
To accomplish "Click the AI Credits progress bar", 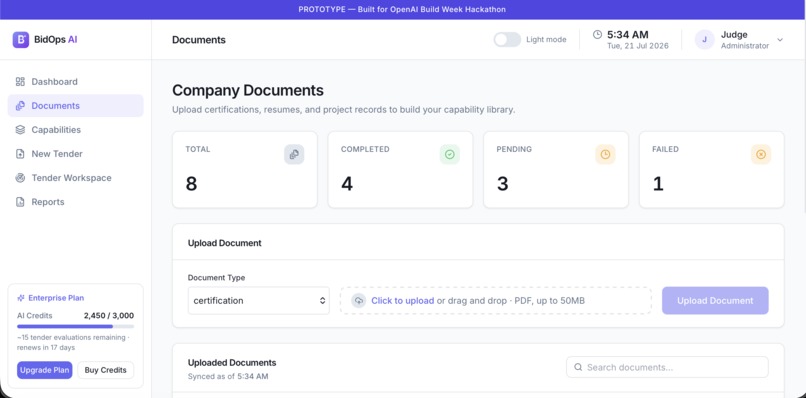I will tap(76, 326).
